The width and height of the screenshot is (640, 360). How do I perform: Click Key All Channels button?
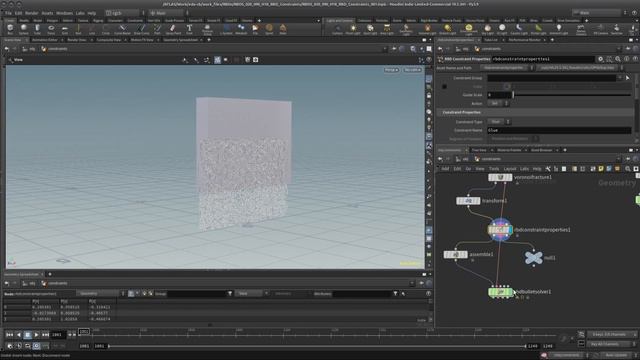coord(610,344)
